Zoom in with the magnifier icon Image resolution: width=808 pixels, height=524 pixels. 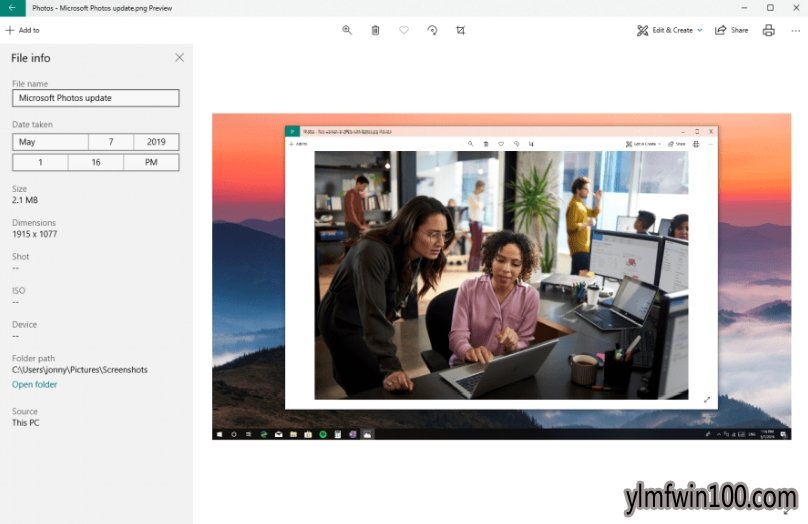pyautogui.click(x=347, y=30)
